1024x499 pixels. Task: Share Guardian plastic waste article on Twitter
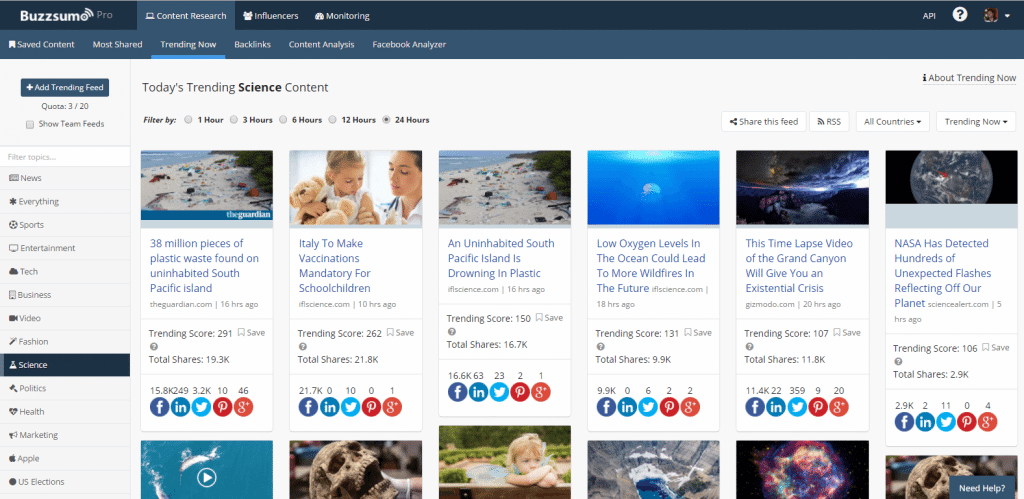[201, 406]
